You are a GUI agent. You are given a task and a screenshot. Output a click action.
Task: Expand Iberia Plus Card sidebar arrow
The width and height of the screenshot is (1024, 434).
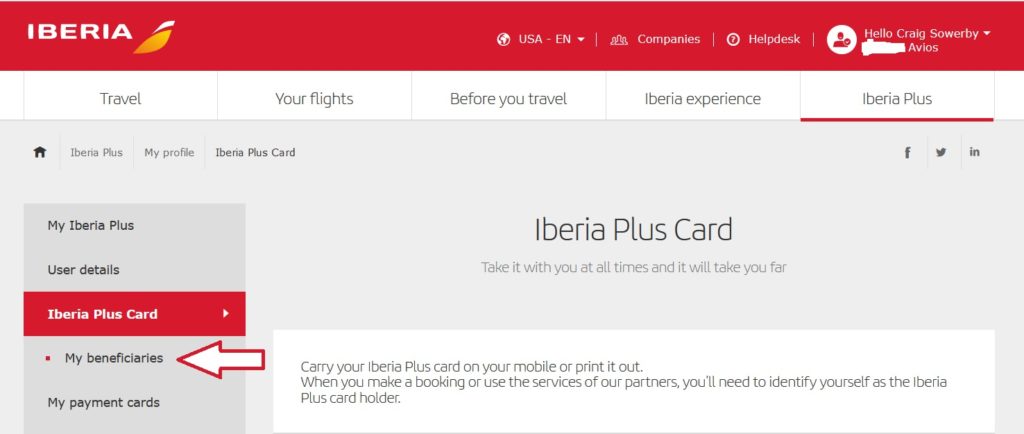(226, 314)
